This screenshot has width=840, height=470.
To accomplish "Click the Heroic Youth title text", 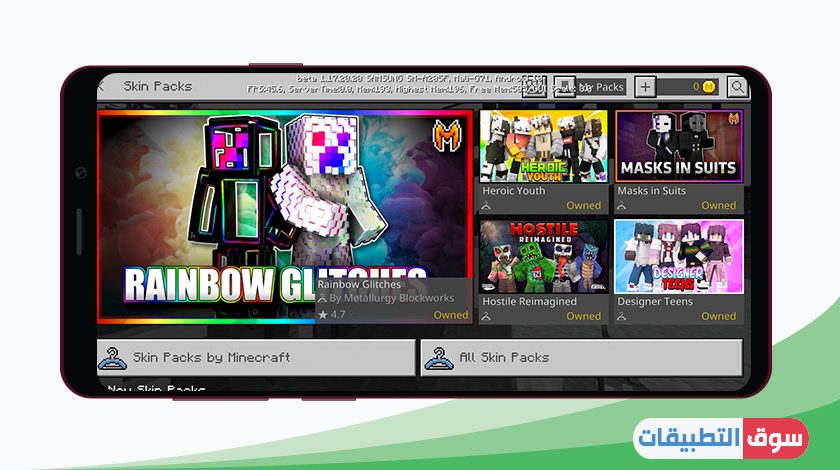I will pos(513,191).
